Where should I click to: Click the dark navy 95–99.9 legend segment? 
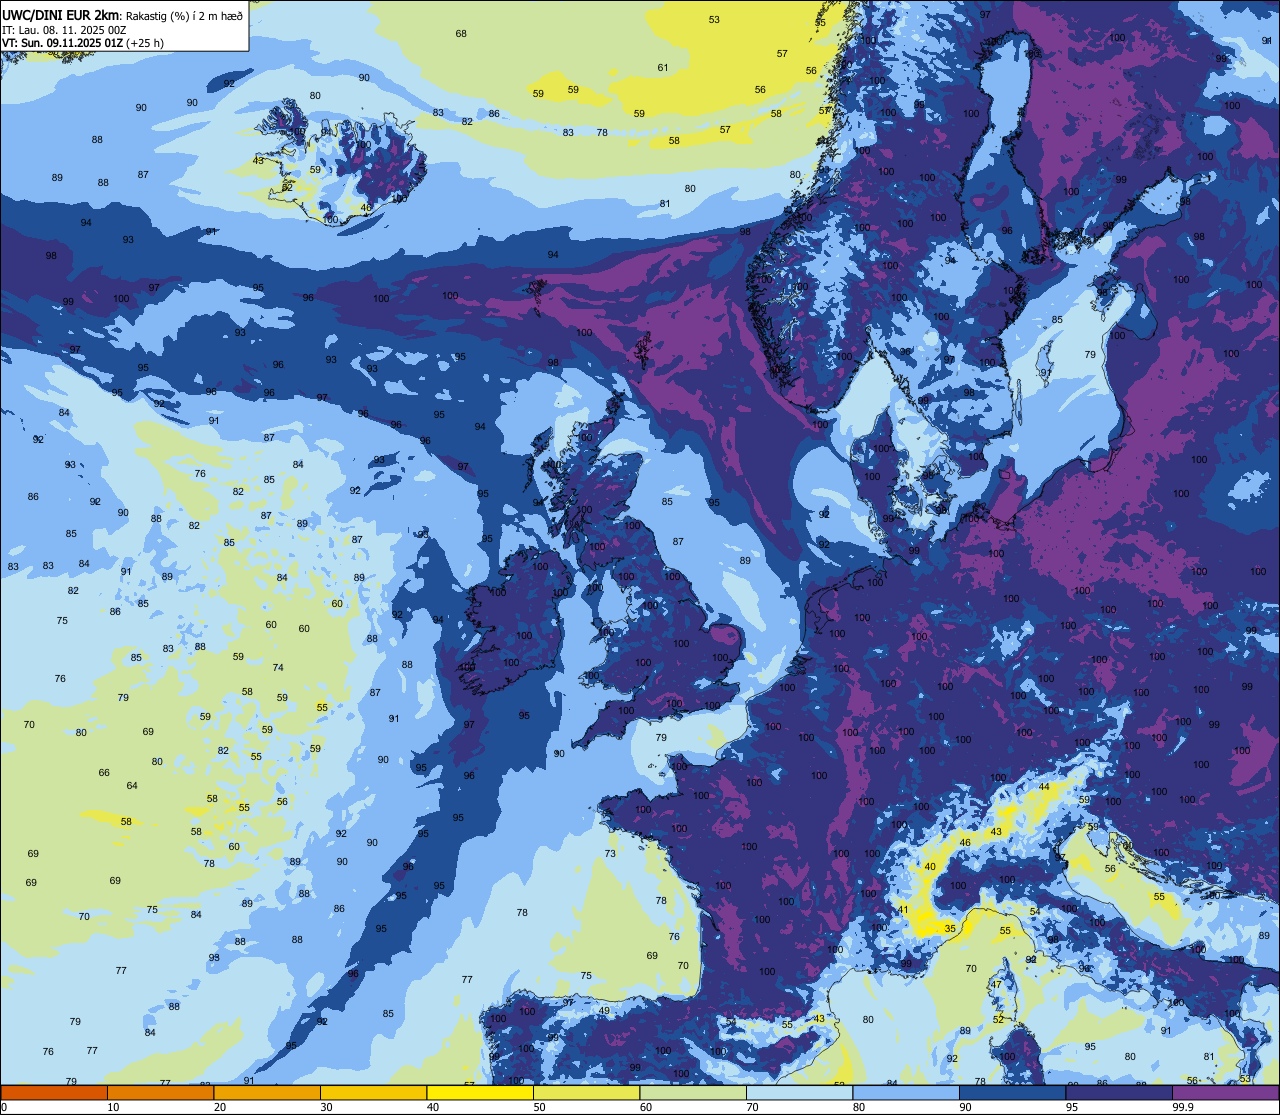[x=1119, y=1092]
